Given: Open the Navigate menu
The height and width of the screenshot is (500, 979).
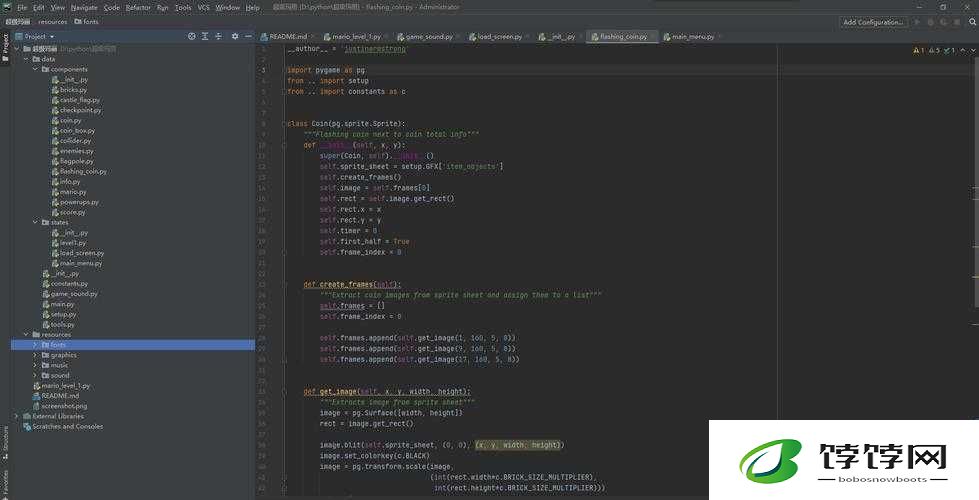Looking at the screenshot, I should [x=84, y=7].
